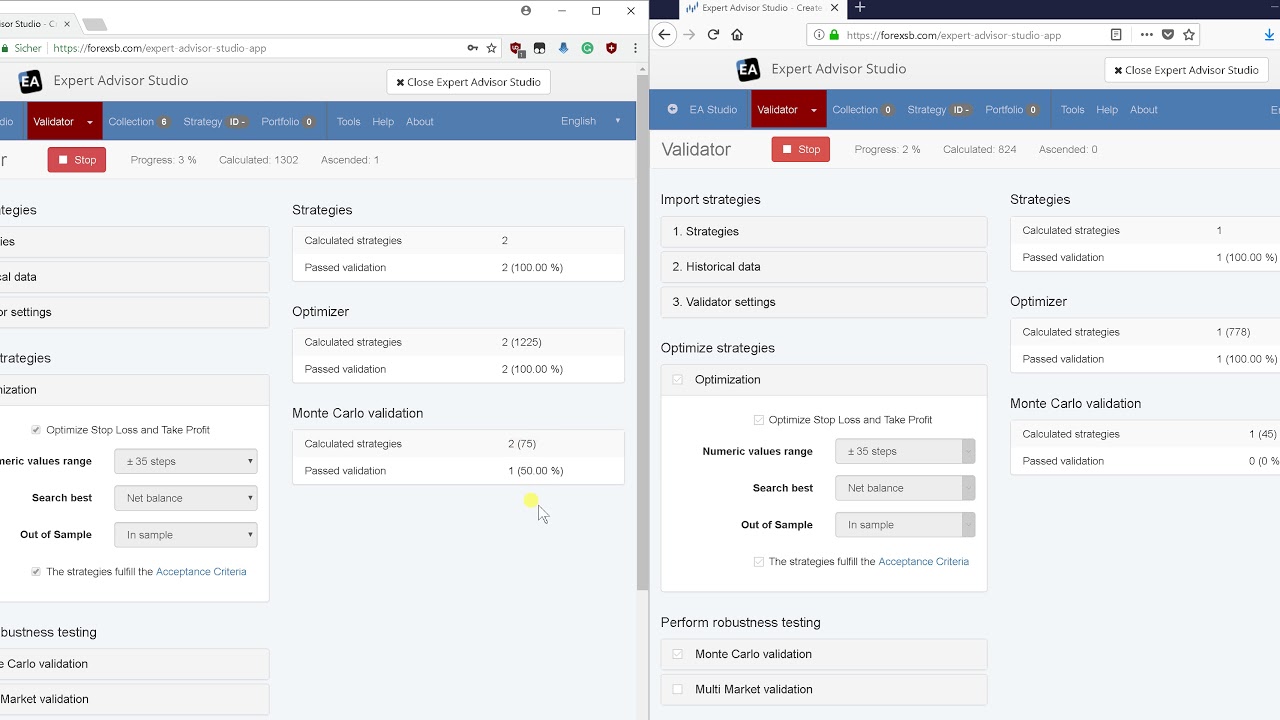Screen dimensions: 1280x720
Task: Toggle strategies fulfill Acceptance Criteria checkbox in Chrome window
Action: tap(36, 572)
